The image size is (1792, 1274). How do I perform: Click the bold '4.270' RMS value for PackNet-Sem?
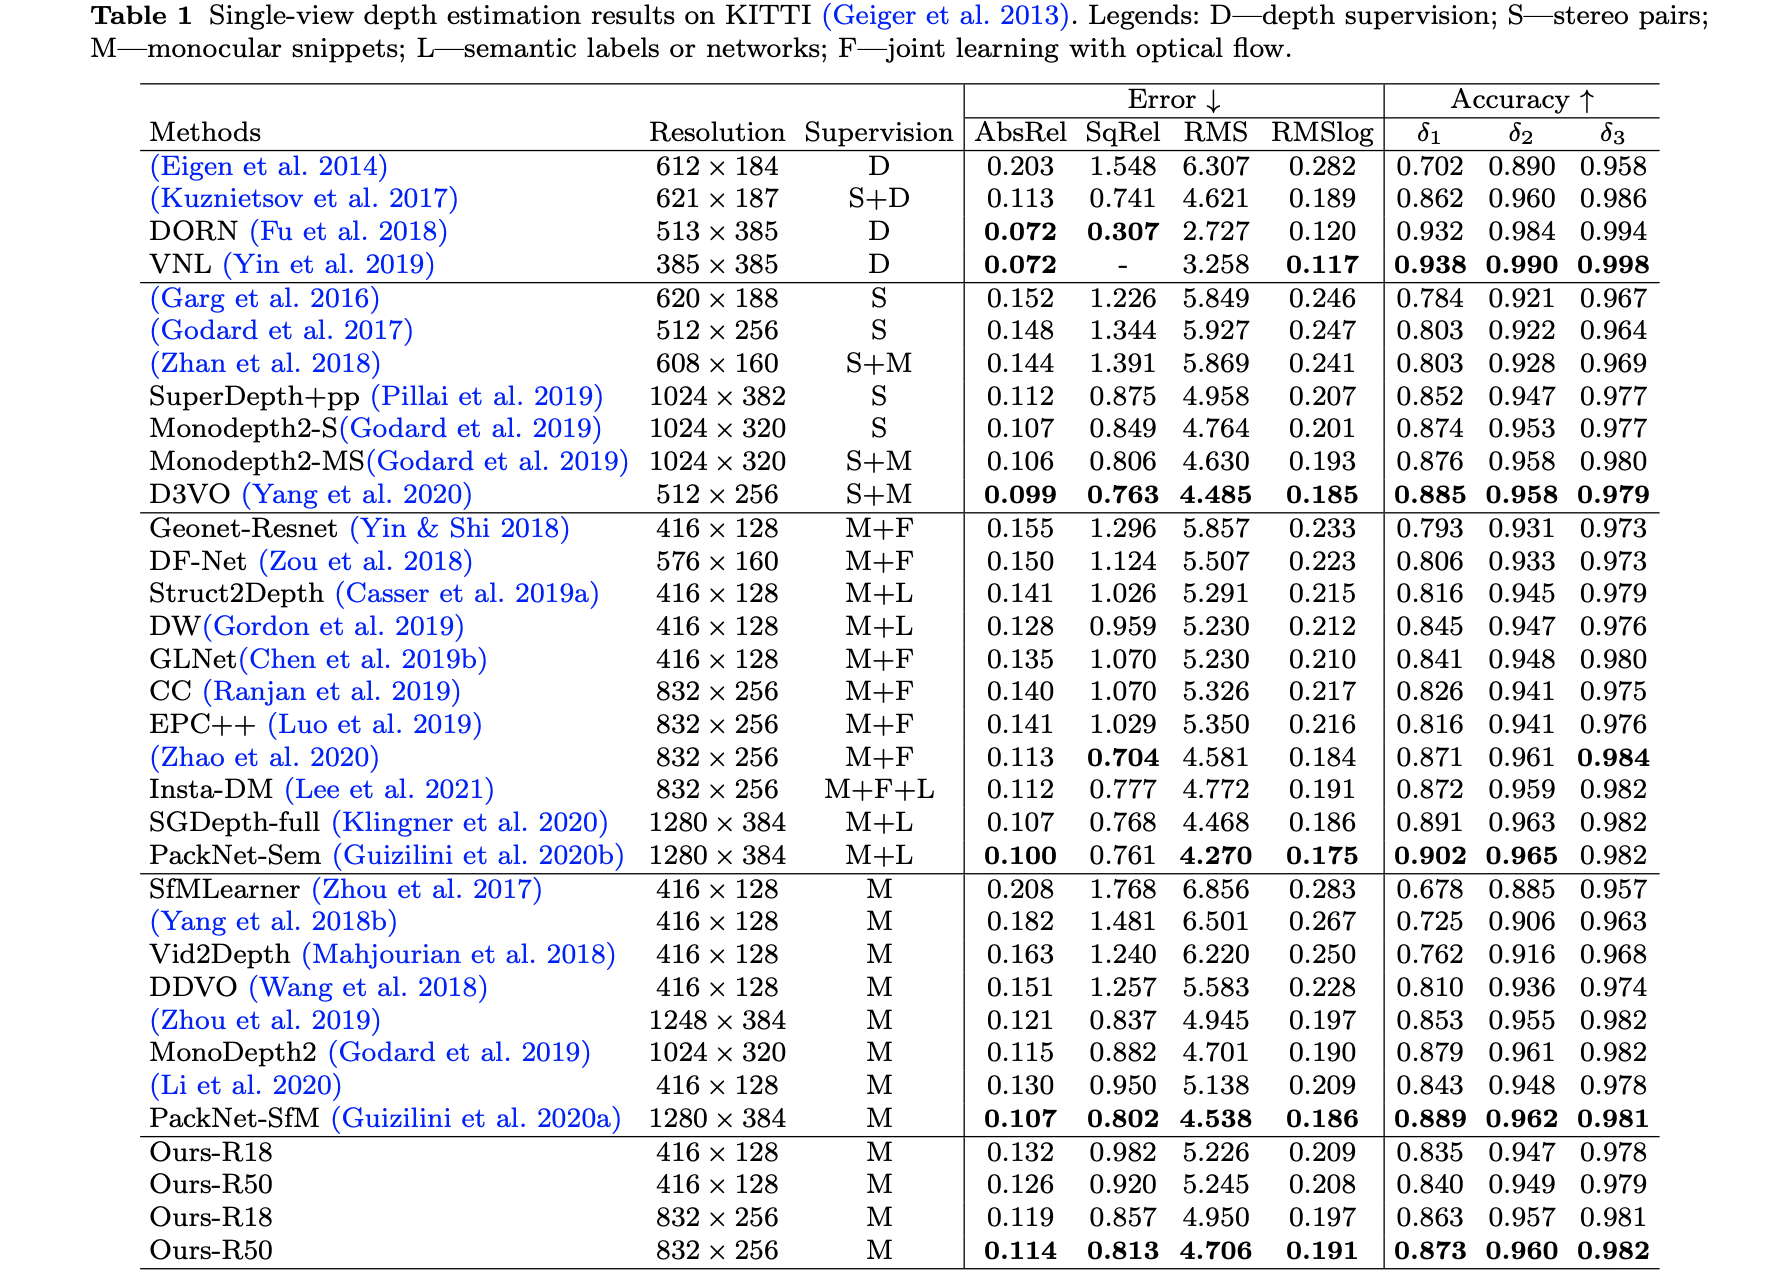1216,856
